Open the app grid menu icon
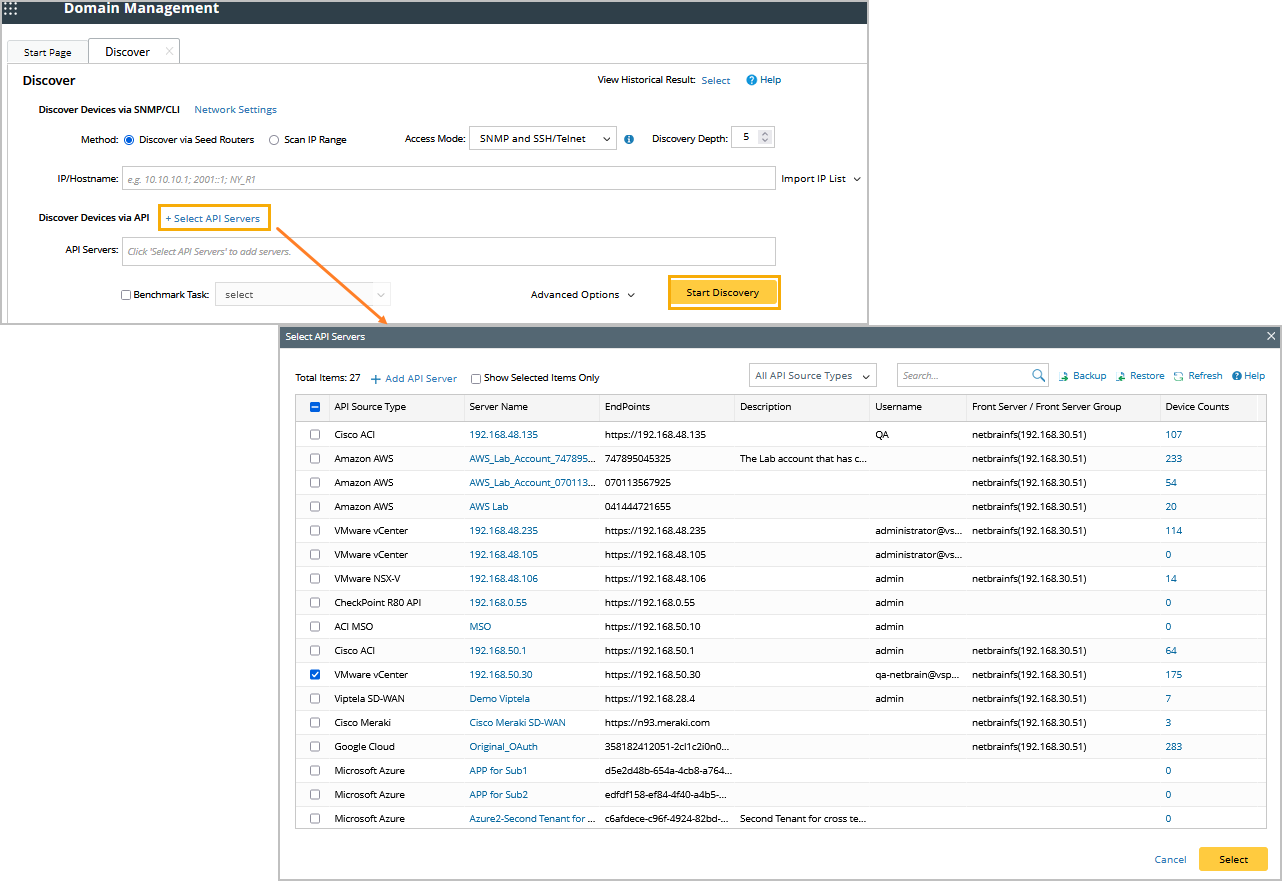 click(x=11, y=8)
